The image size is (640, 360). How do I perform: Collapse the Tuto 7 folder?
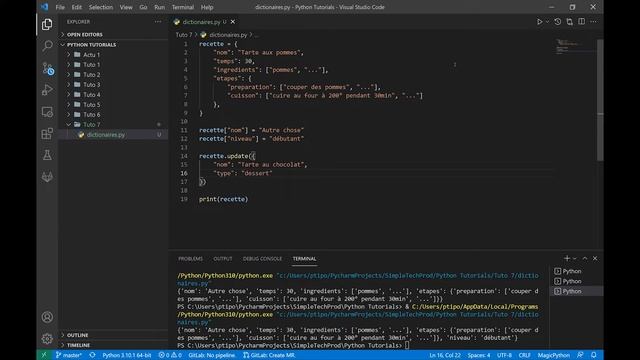click(113, 124)
